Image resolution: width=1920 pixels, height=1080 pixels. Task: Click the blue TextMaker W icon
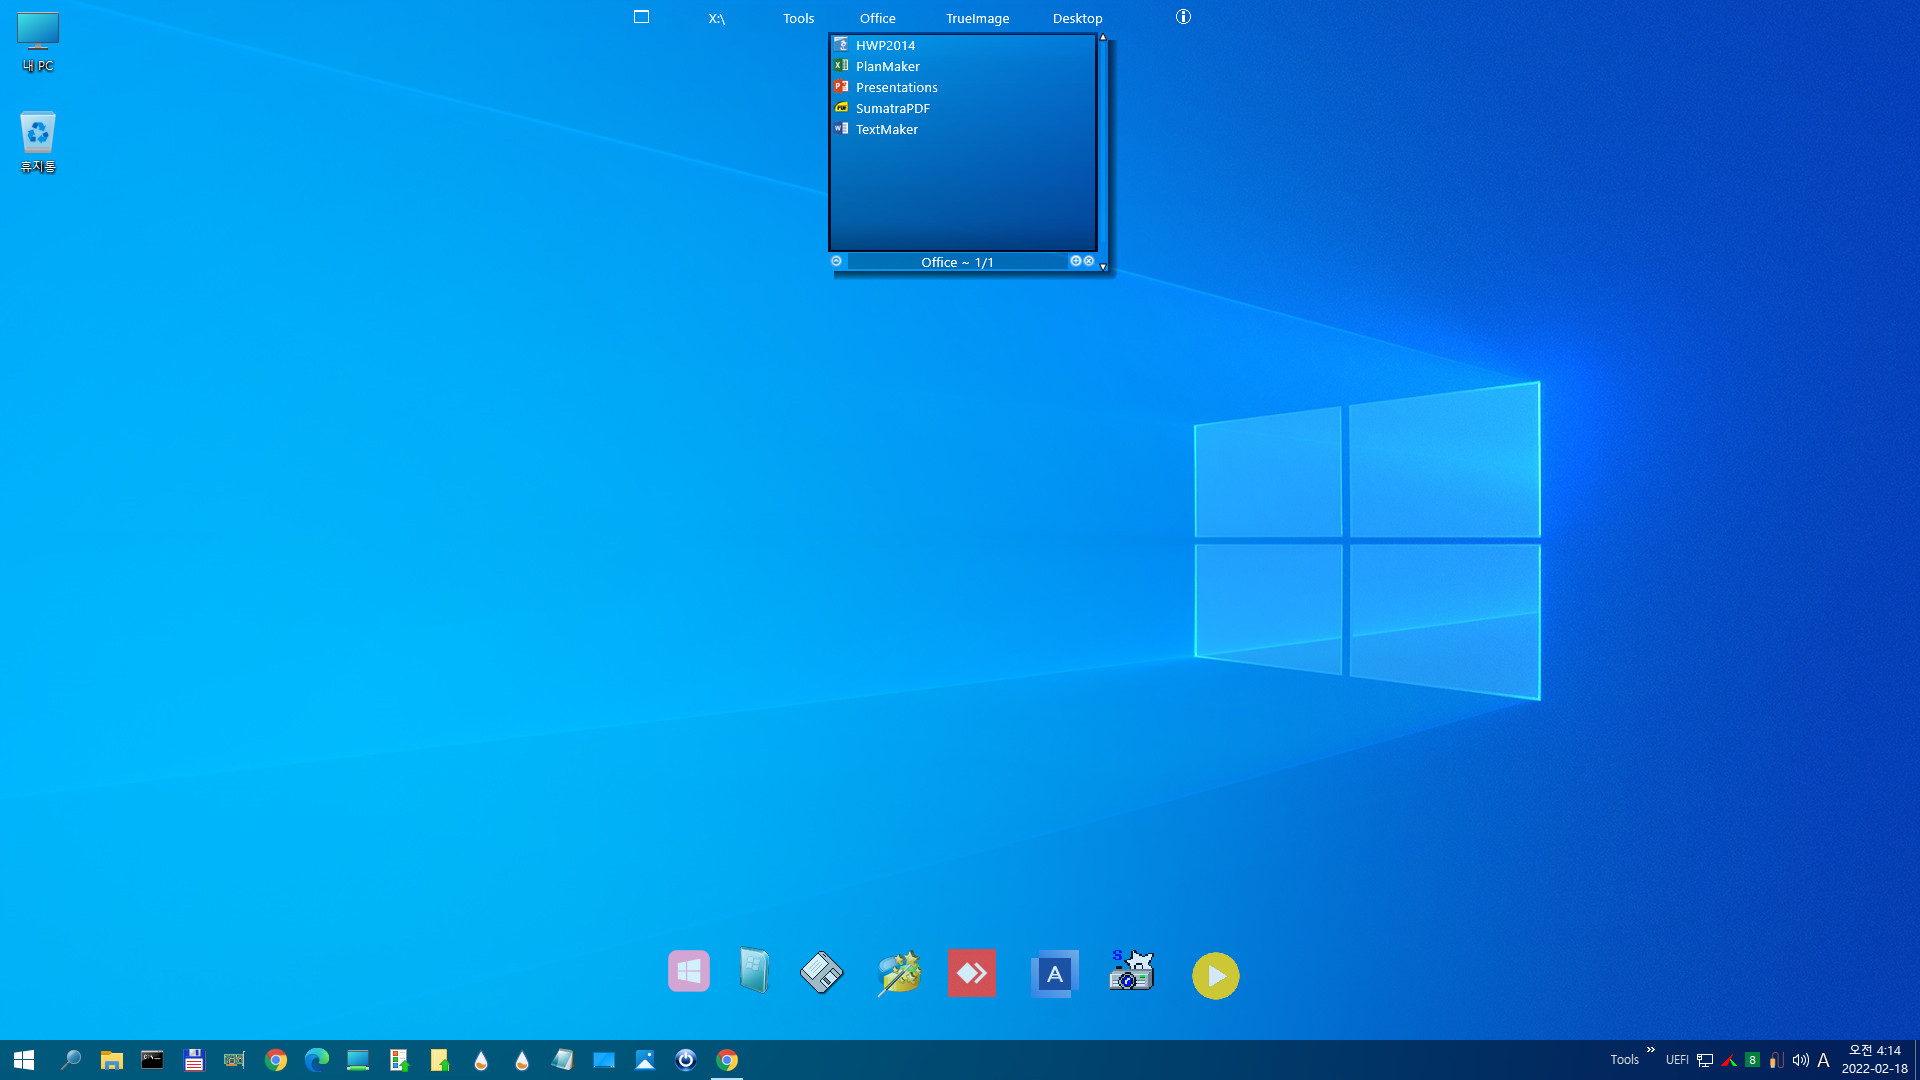[841, 129]
